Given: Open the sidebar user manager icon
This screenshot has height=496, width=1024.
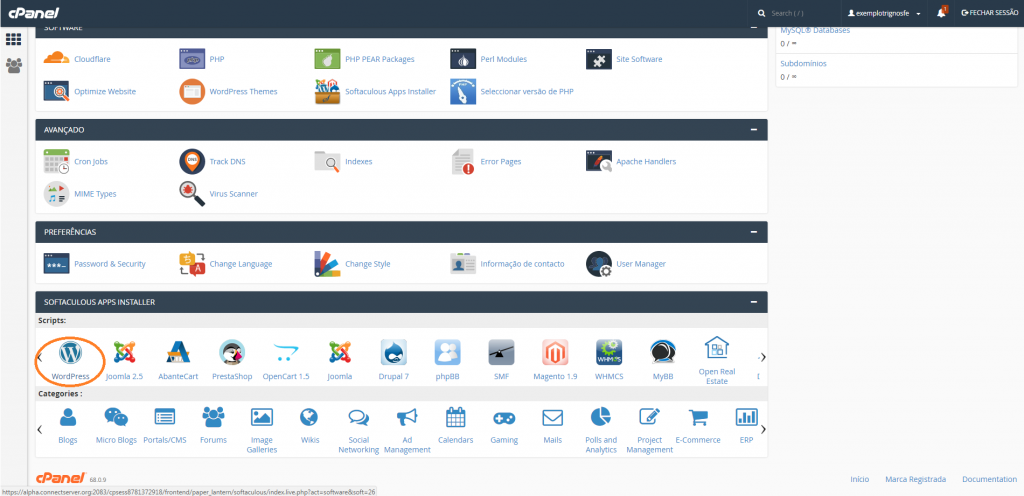Looking at the screenshot, I should click(x=14, y=65).
